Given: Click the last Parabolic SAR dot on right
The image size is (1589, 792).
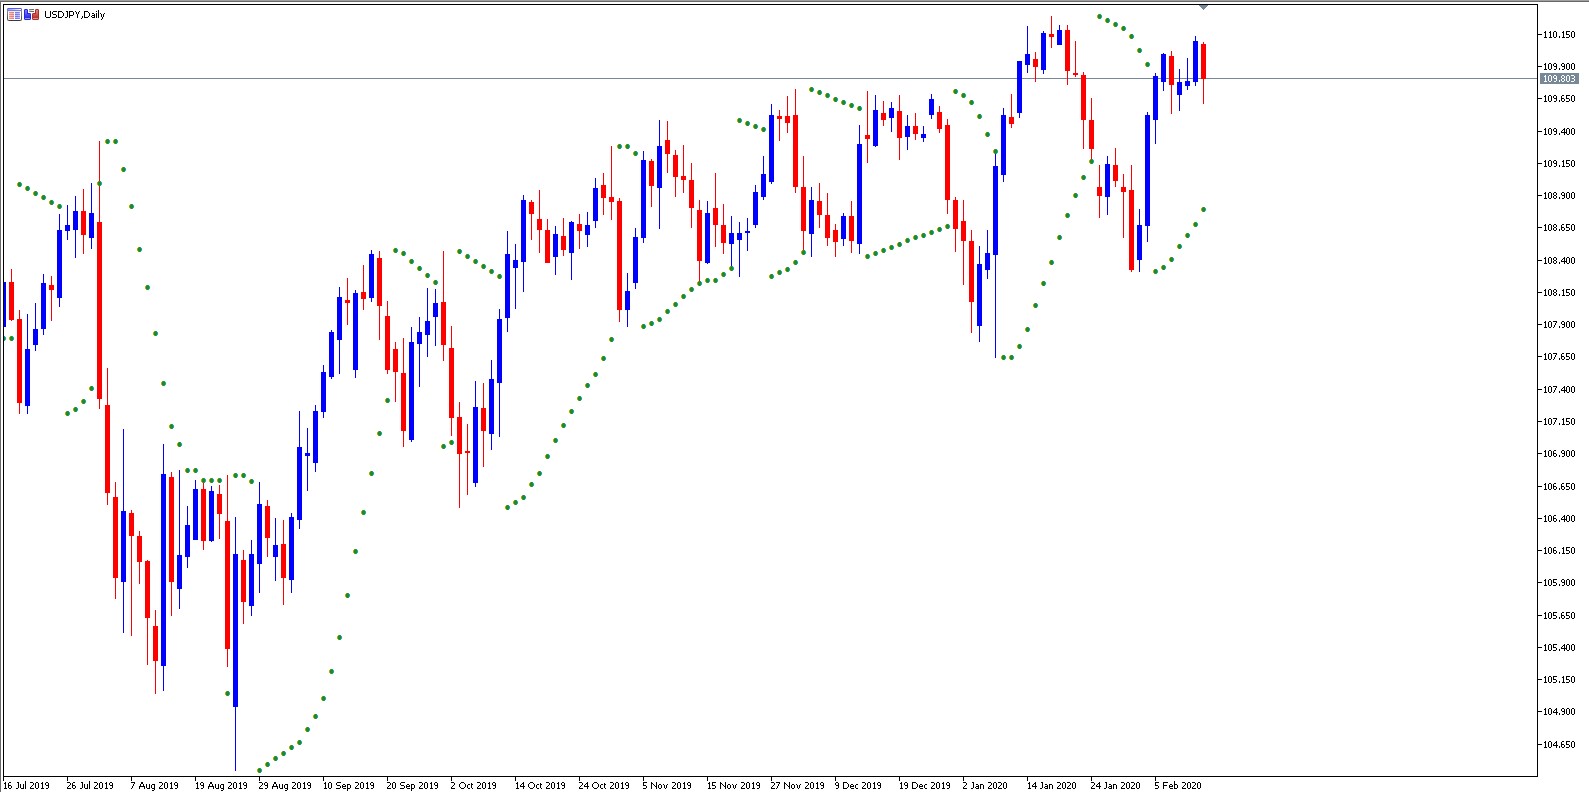Looking at the screenshot, I should point(1204,209).
